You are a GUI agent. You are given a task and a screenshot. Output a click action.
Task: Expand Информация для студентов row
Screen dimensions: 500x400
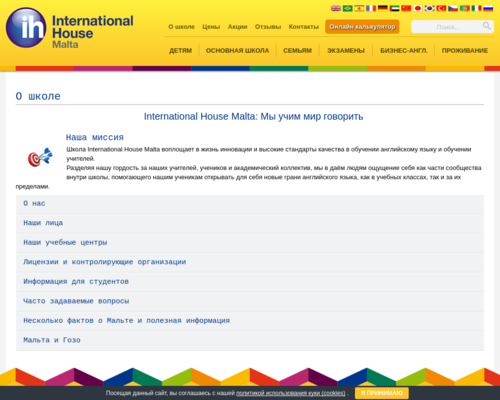[x=250, y=282]
